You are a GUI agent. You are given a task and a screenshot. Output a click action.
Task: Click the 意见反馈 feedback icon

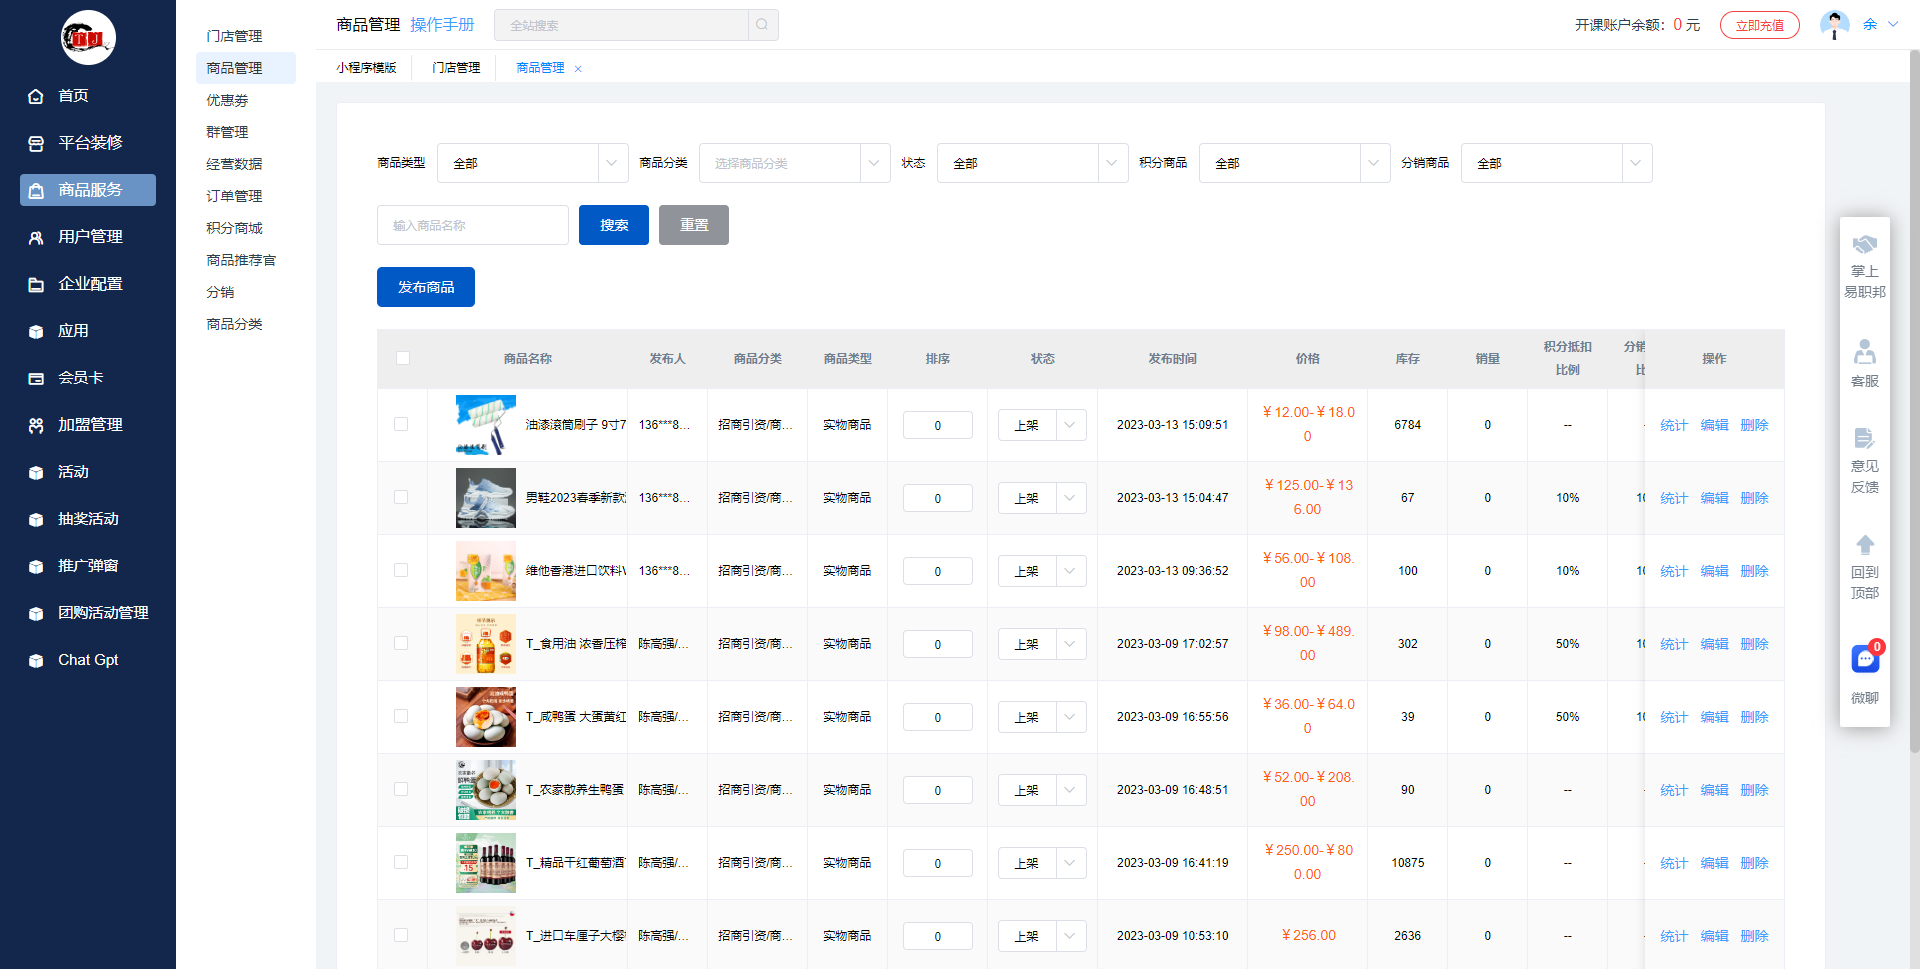1864,439
